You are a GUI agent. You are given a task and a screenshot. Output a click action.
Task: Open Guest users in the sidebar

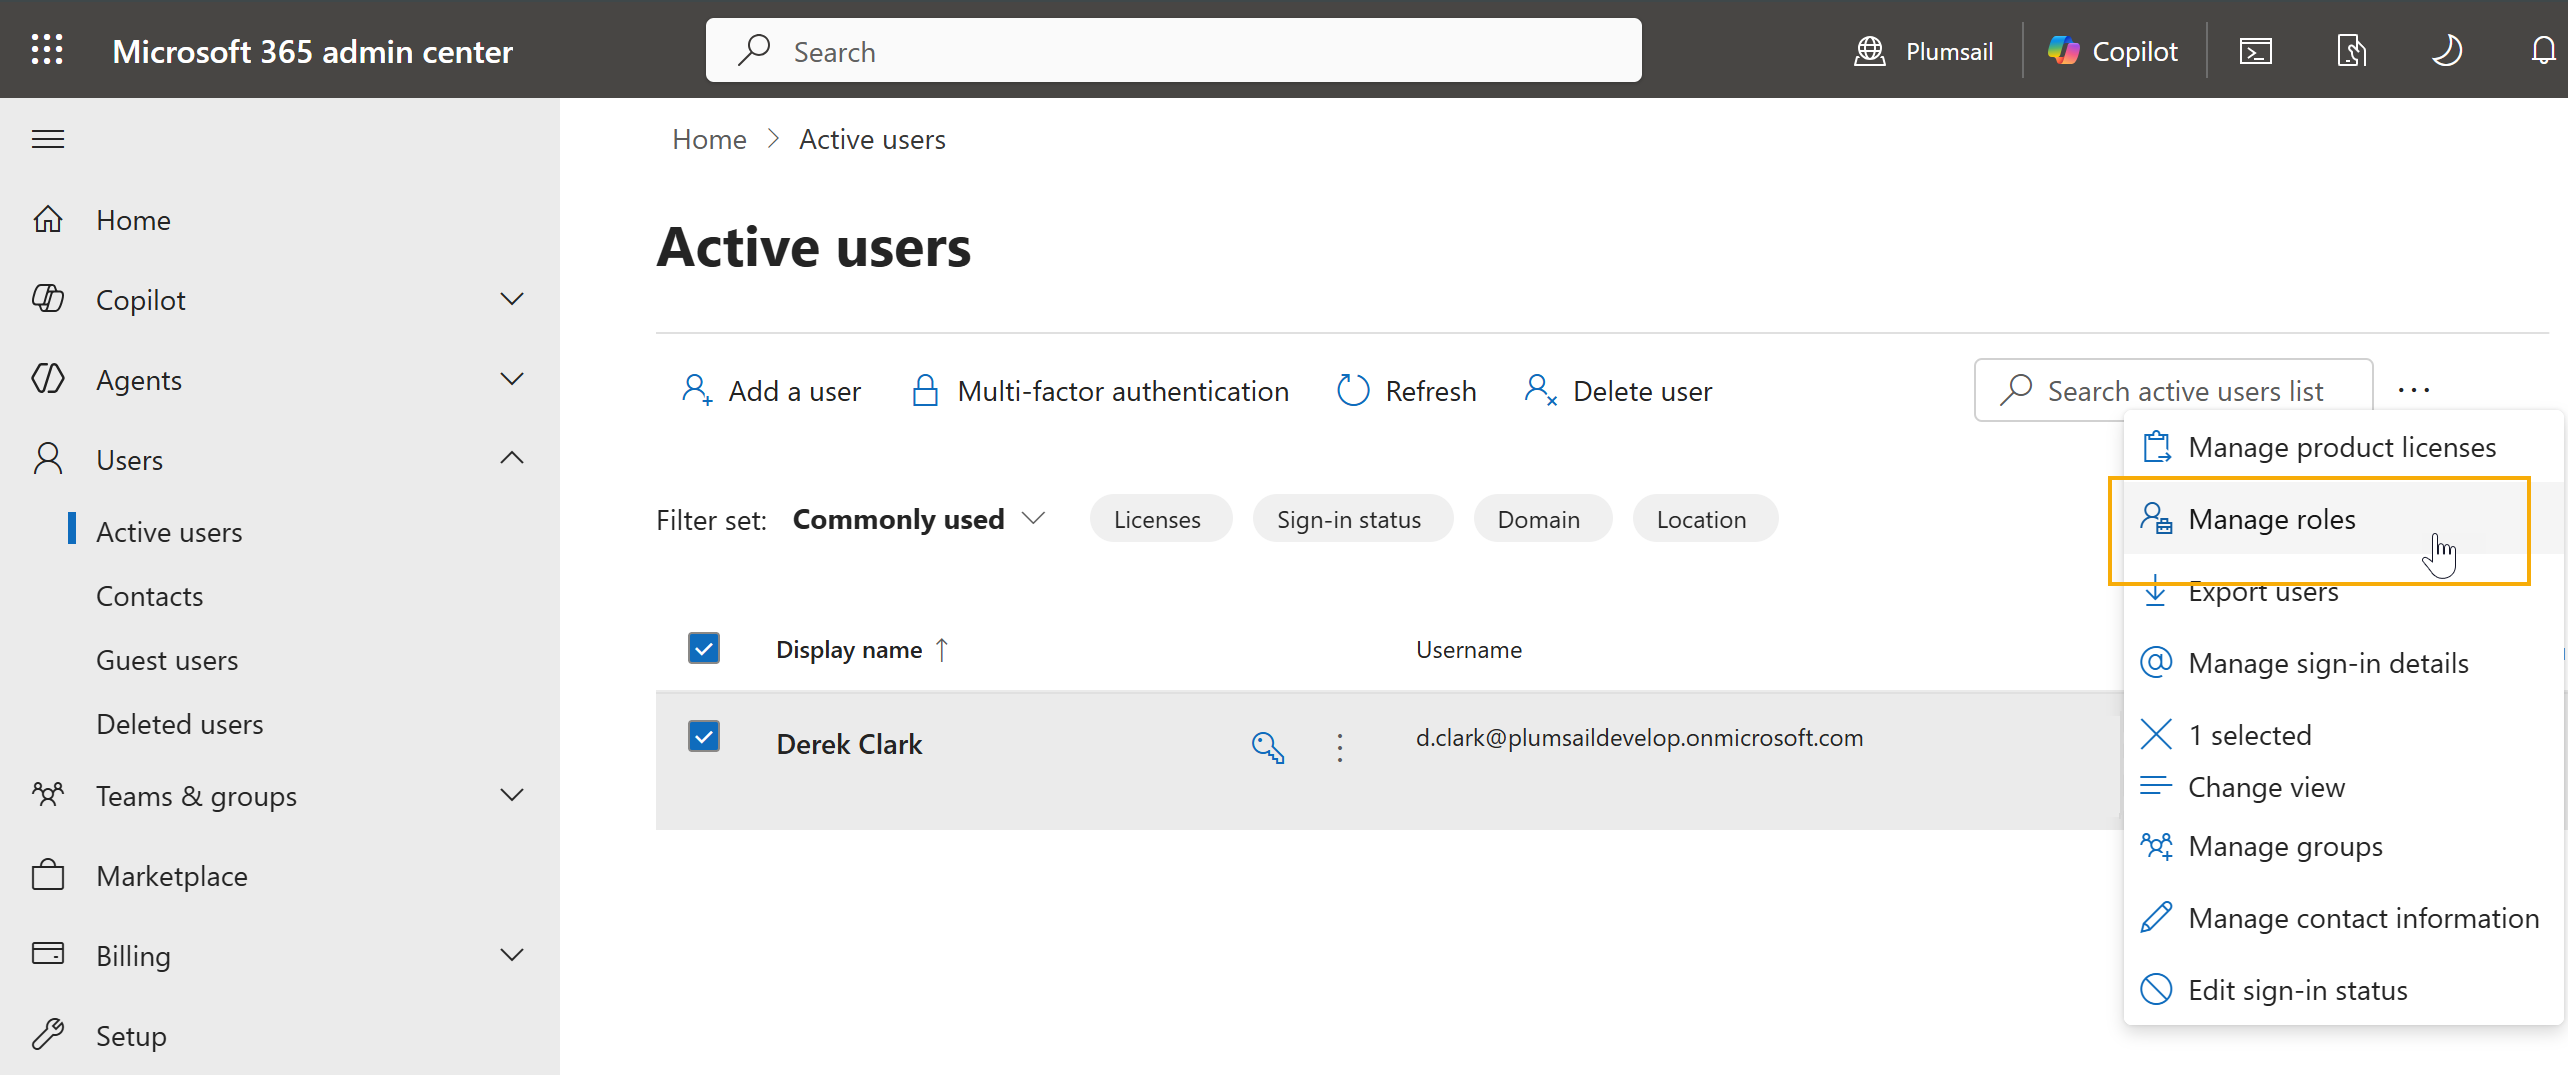tap(167, 659)
